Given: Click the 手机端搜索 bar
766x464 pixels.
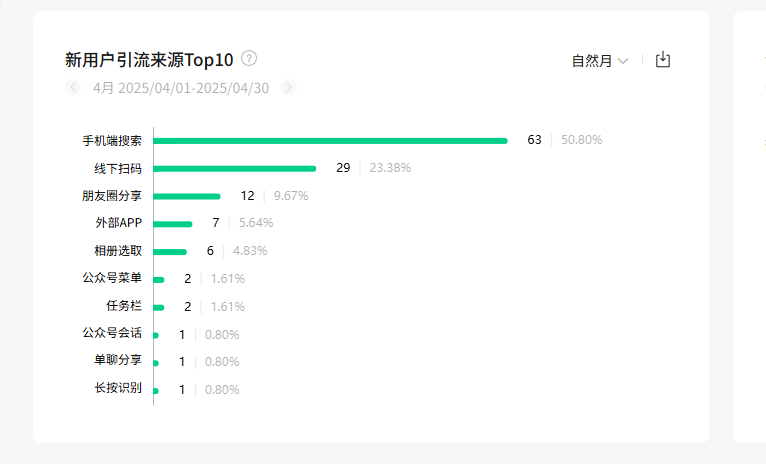Looking at the screenshot, I should coord(330,141).
